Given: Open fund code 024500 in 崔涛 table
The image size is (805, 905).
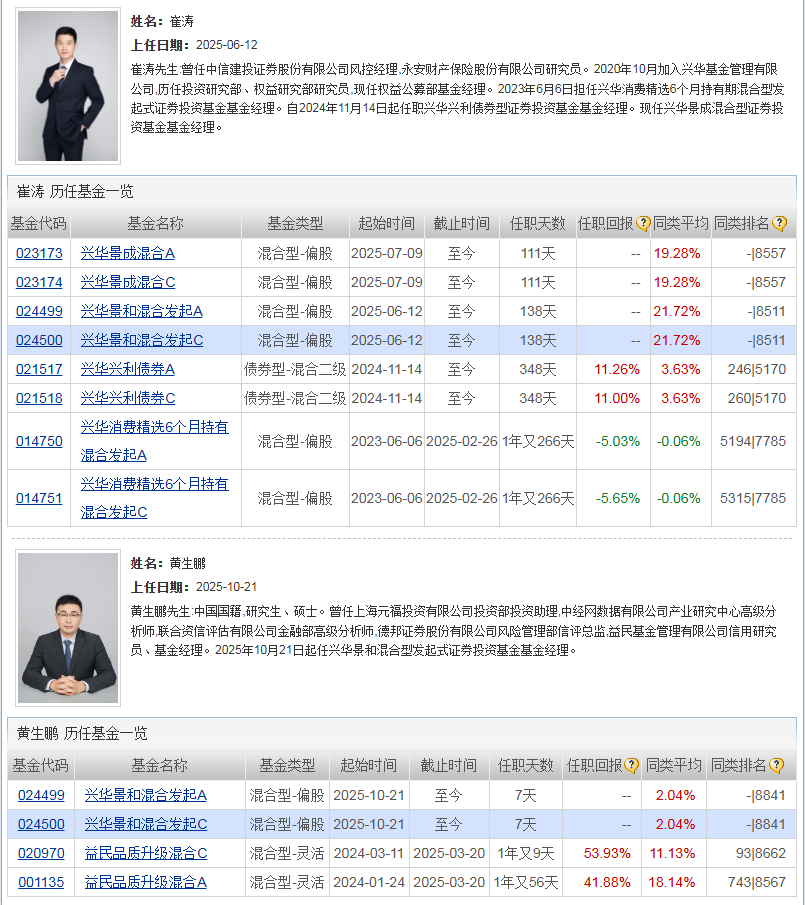Looking at the screenshot, I should pyautogui.click(x=39, y=340).
